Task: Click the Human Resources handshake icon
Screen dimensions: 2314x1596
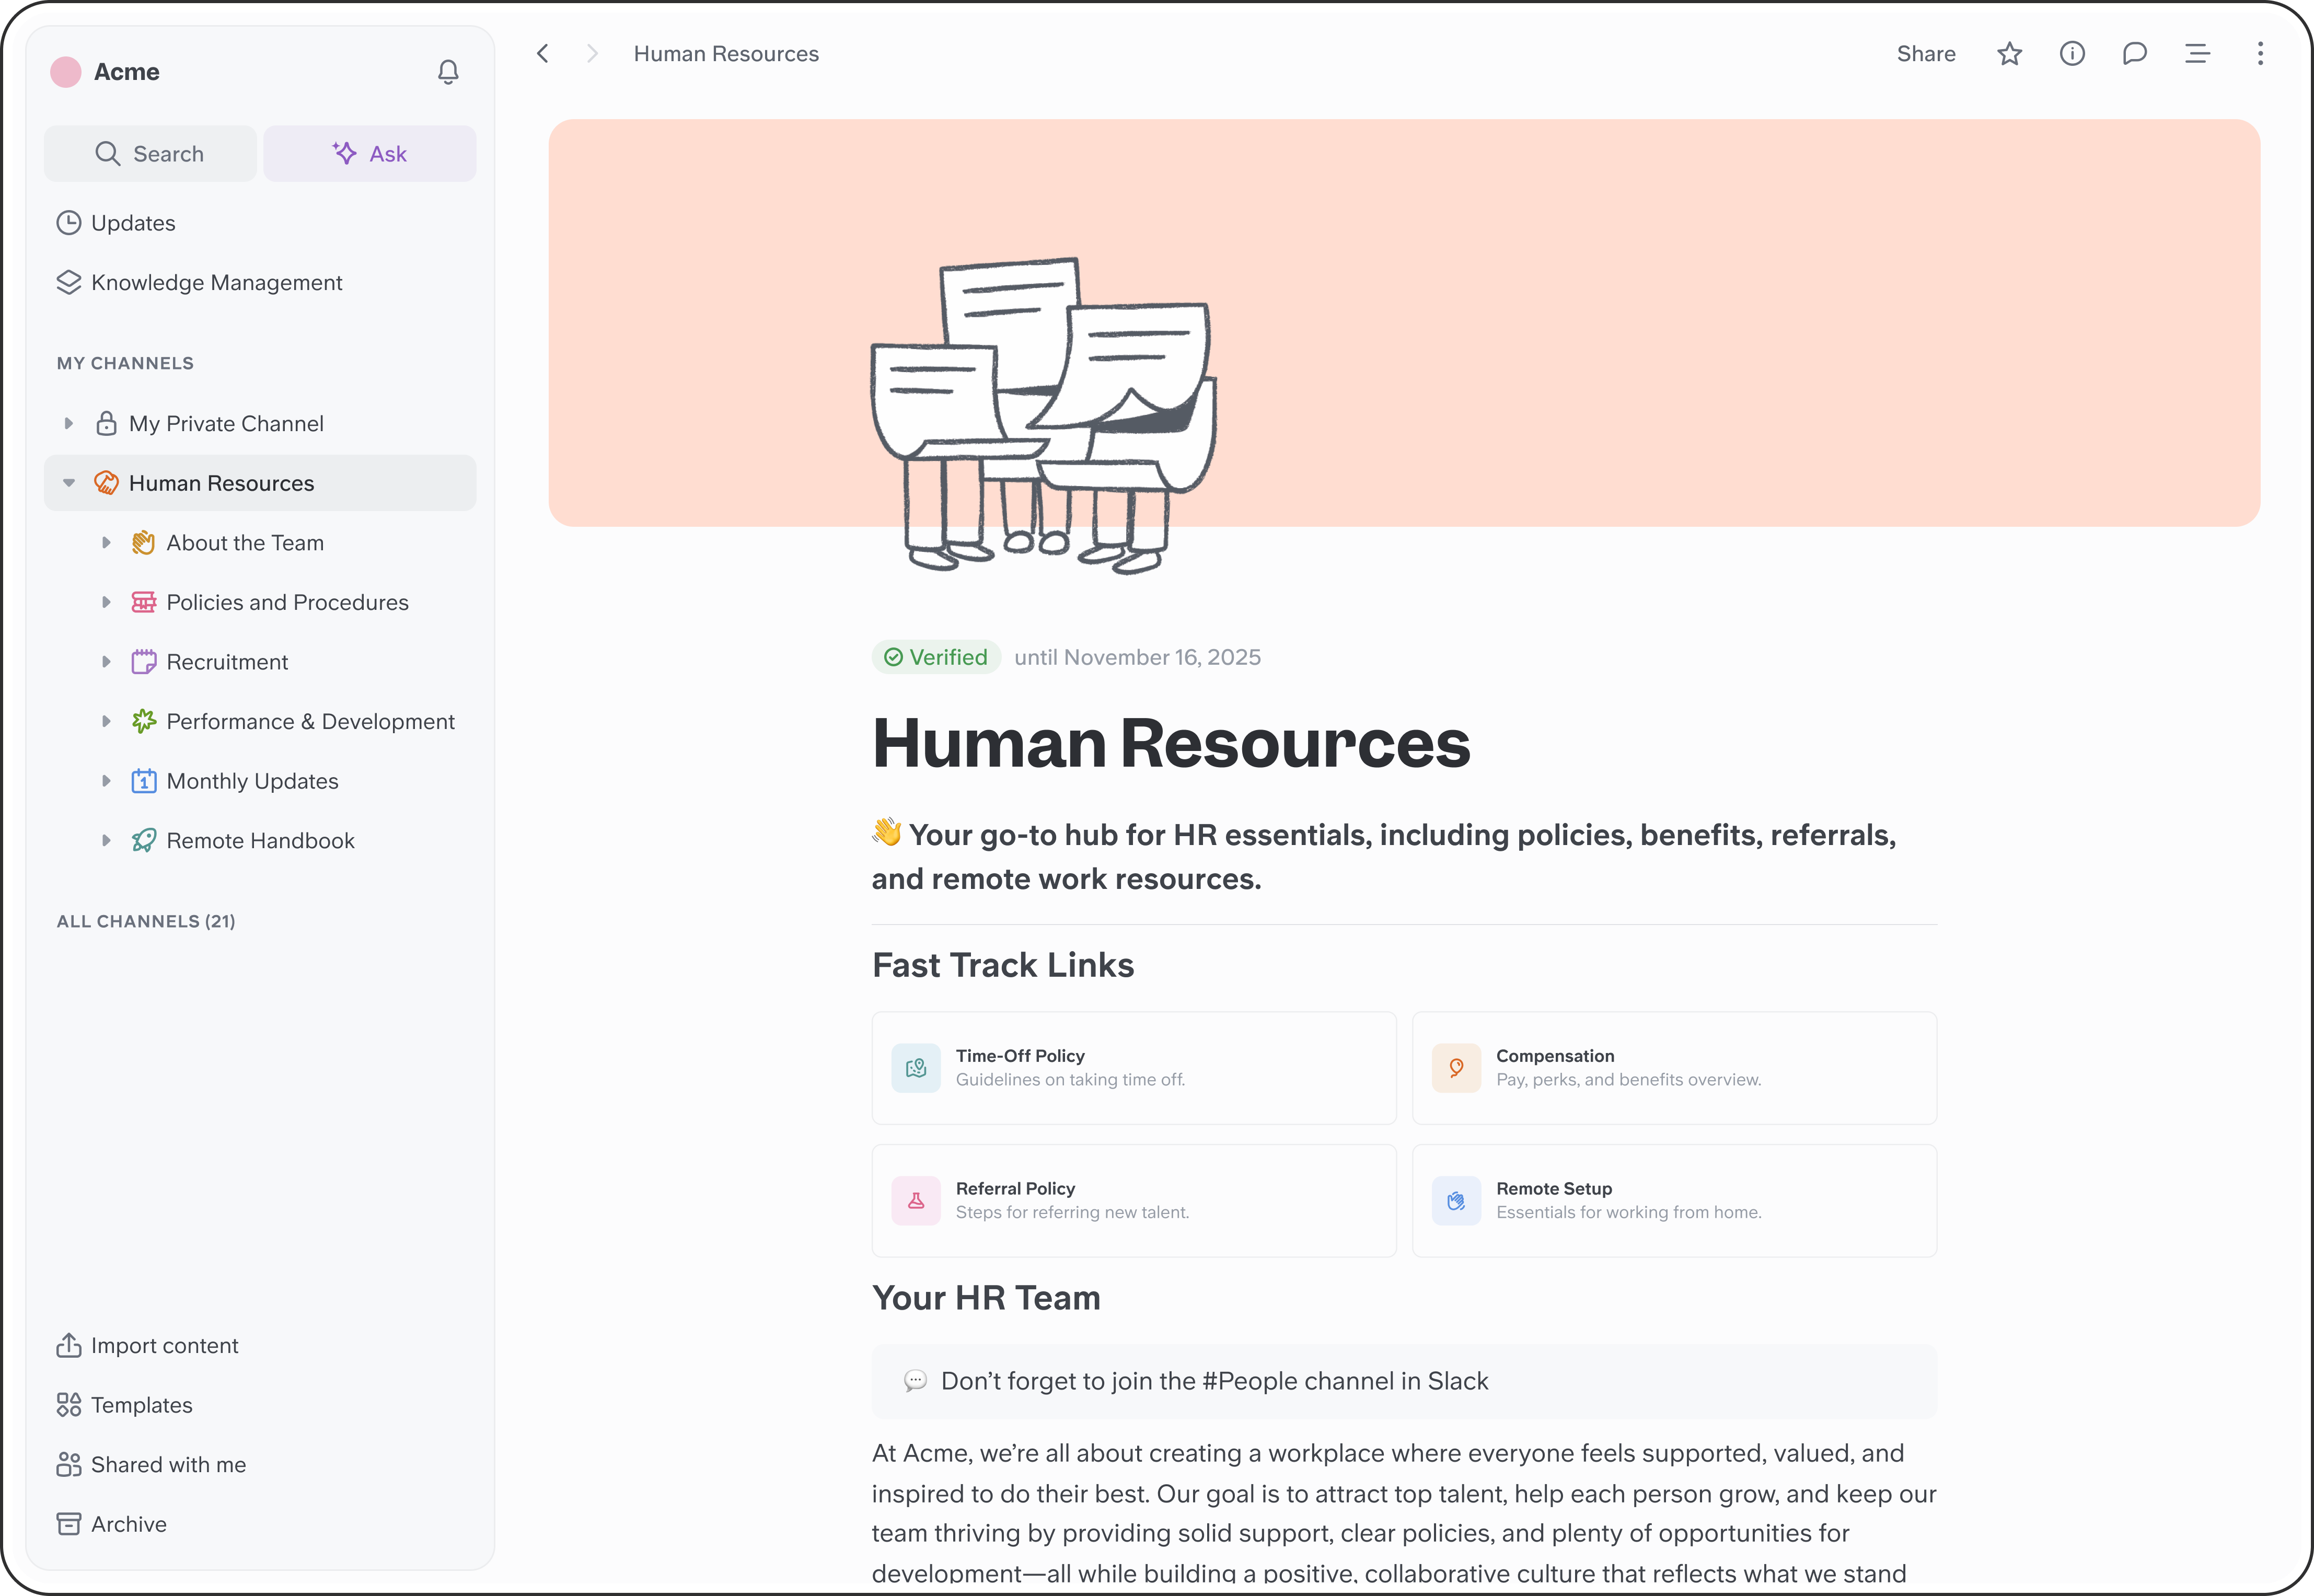Action: point(106,483)
